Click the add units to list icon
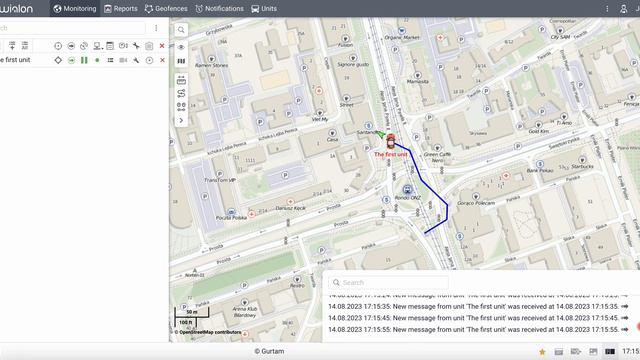Screen dimensions: 640x360 [x=12, y=45]
